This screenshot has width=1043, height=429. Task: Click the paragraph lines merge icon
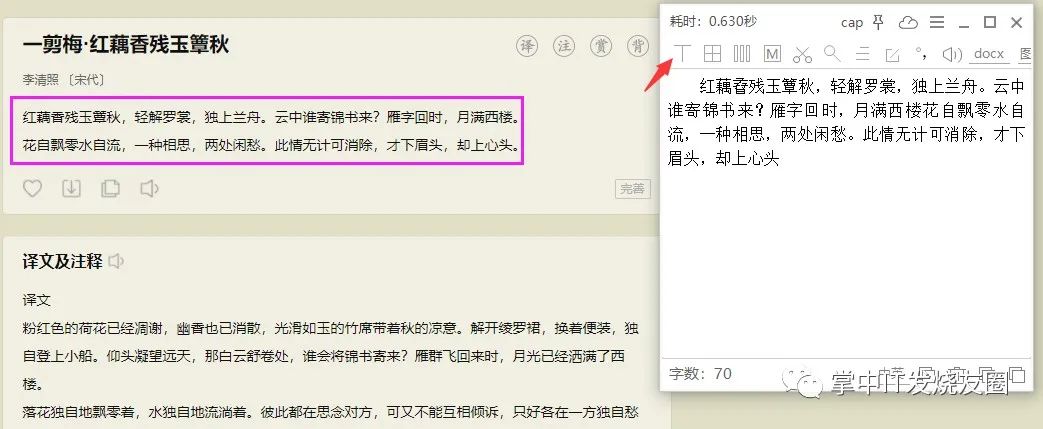[x=863, y=54]
